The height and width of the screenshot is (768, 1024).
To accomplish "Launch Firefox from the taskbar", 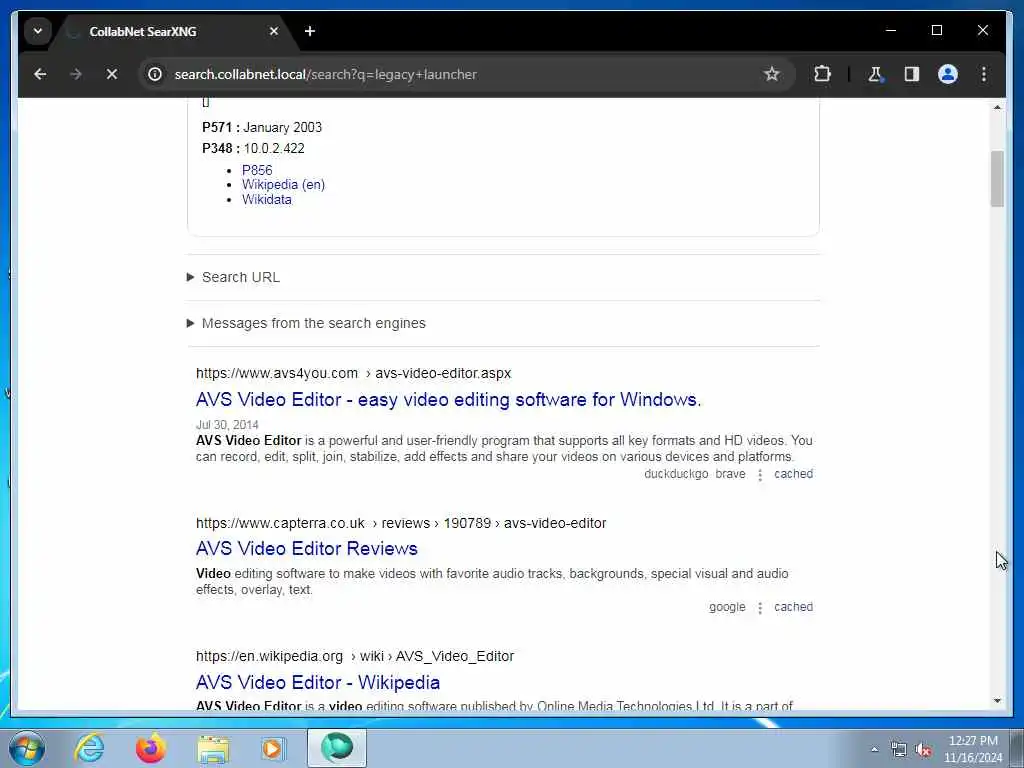I will point(151,748).
